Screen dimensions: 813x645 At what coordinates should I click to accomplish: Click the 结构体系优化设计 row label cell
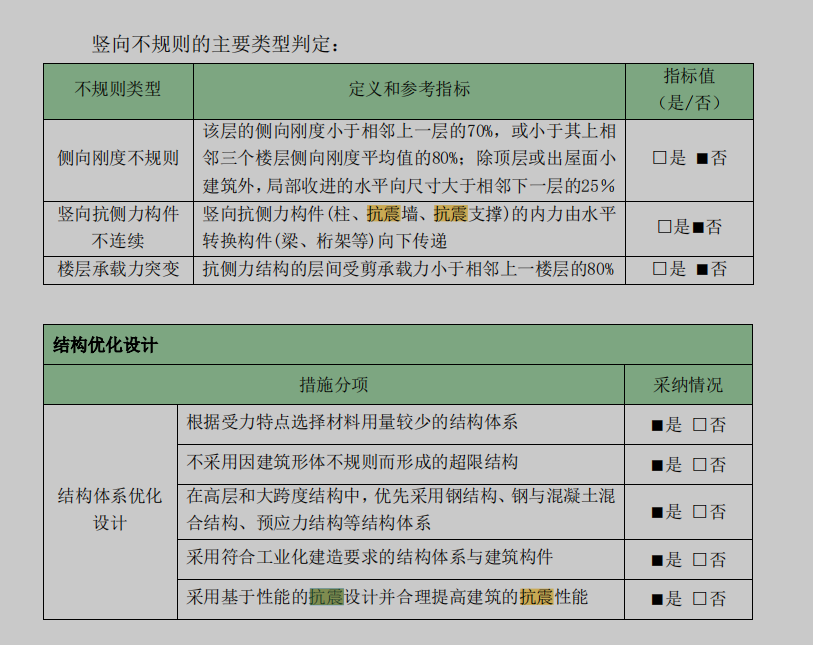click(110, 510)
